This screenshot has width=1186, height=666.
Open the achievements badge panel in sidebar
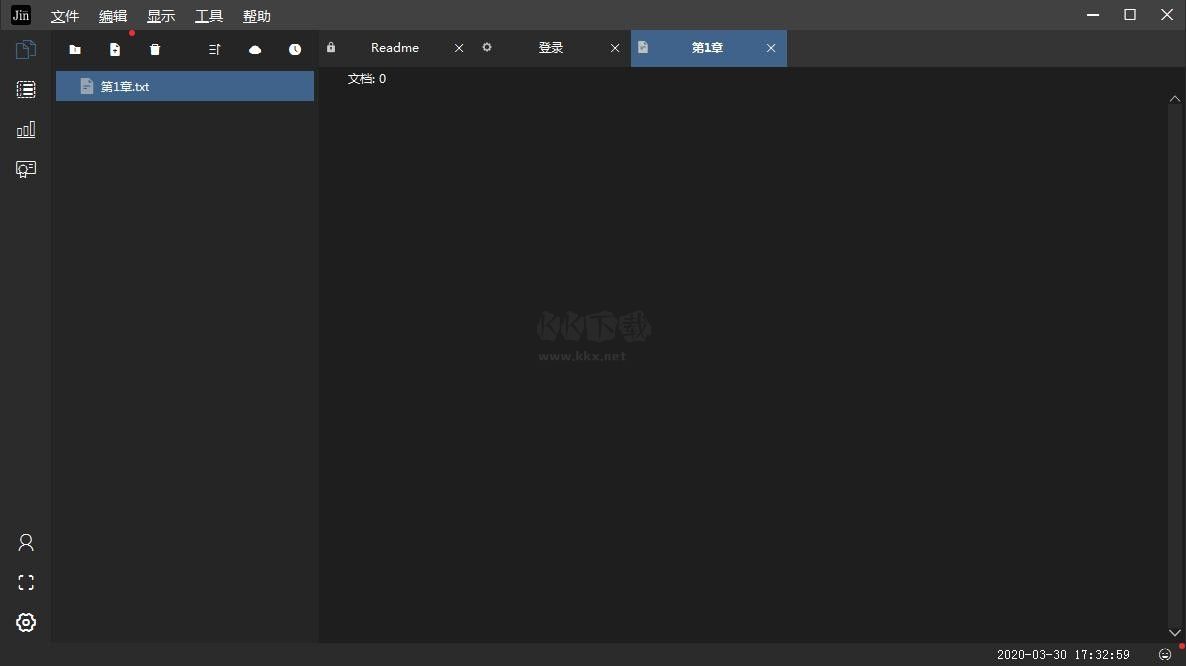click(x=25, y=169)
